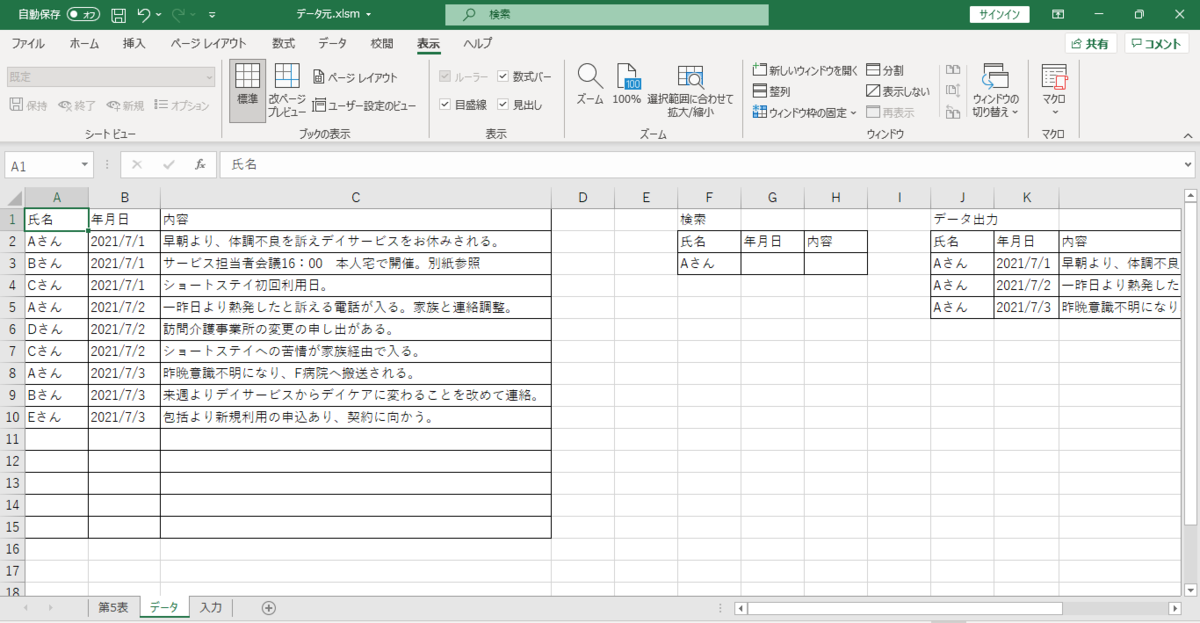Open the 入力 sheet tab
The width and height of the screenshot is (1200, 623).
210,607
